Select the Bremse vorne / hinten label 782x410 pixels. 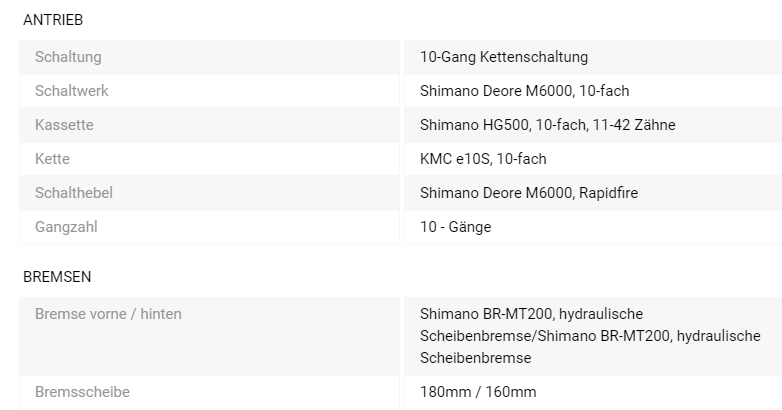[108, 314]
